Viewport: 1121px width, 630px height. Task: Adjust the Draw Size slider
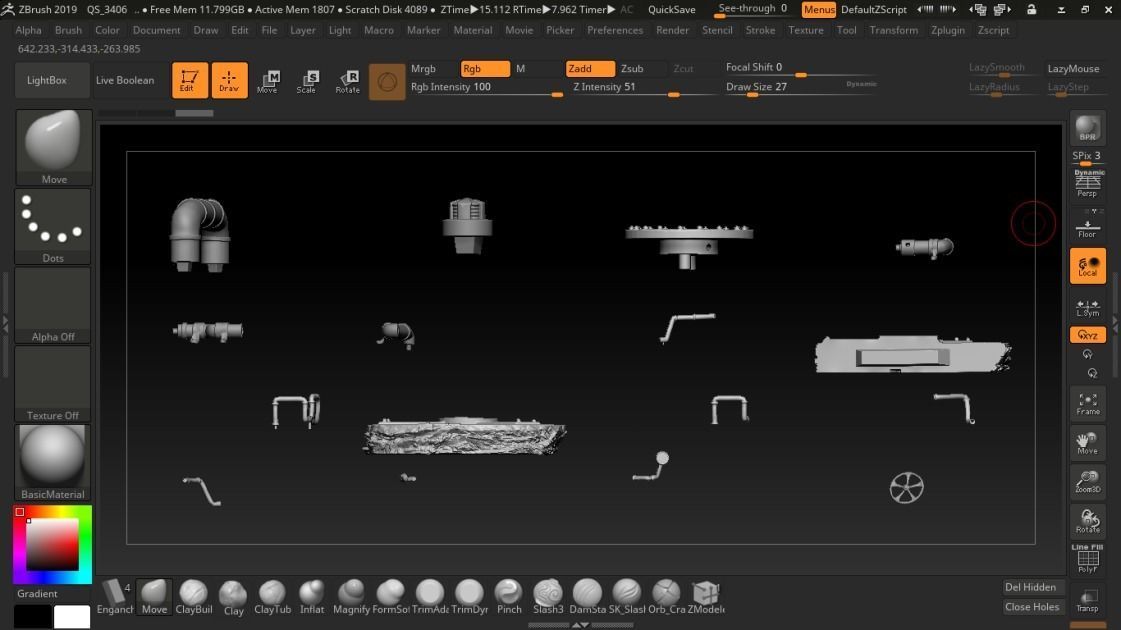tap(799, 88)
